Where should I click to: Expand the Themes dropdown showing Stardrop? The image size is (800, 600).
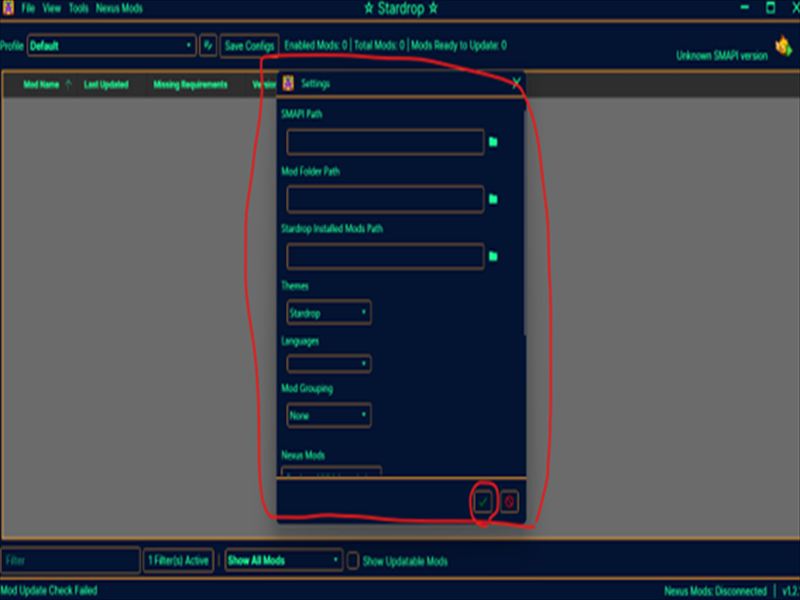pos(329,313)
